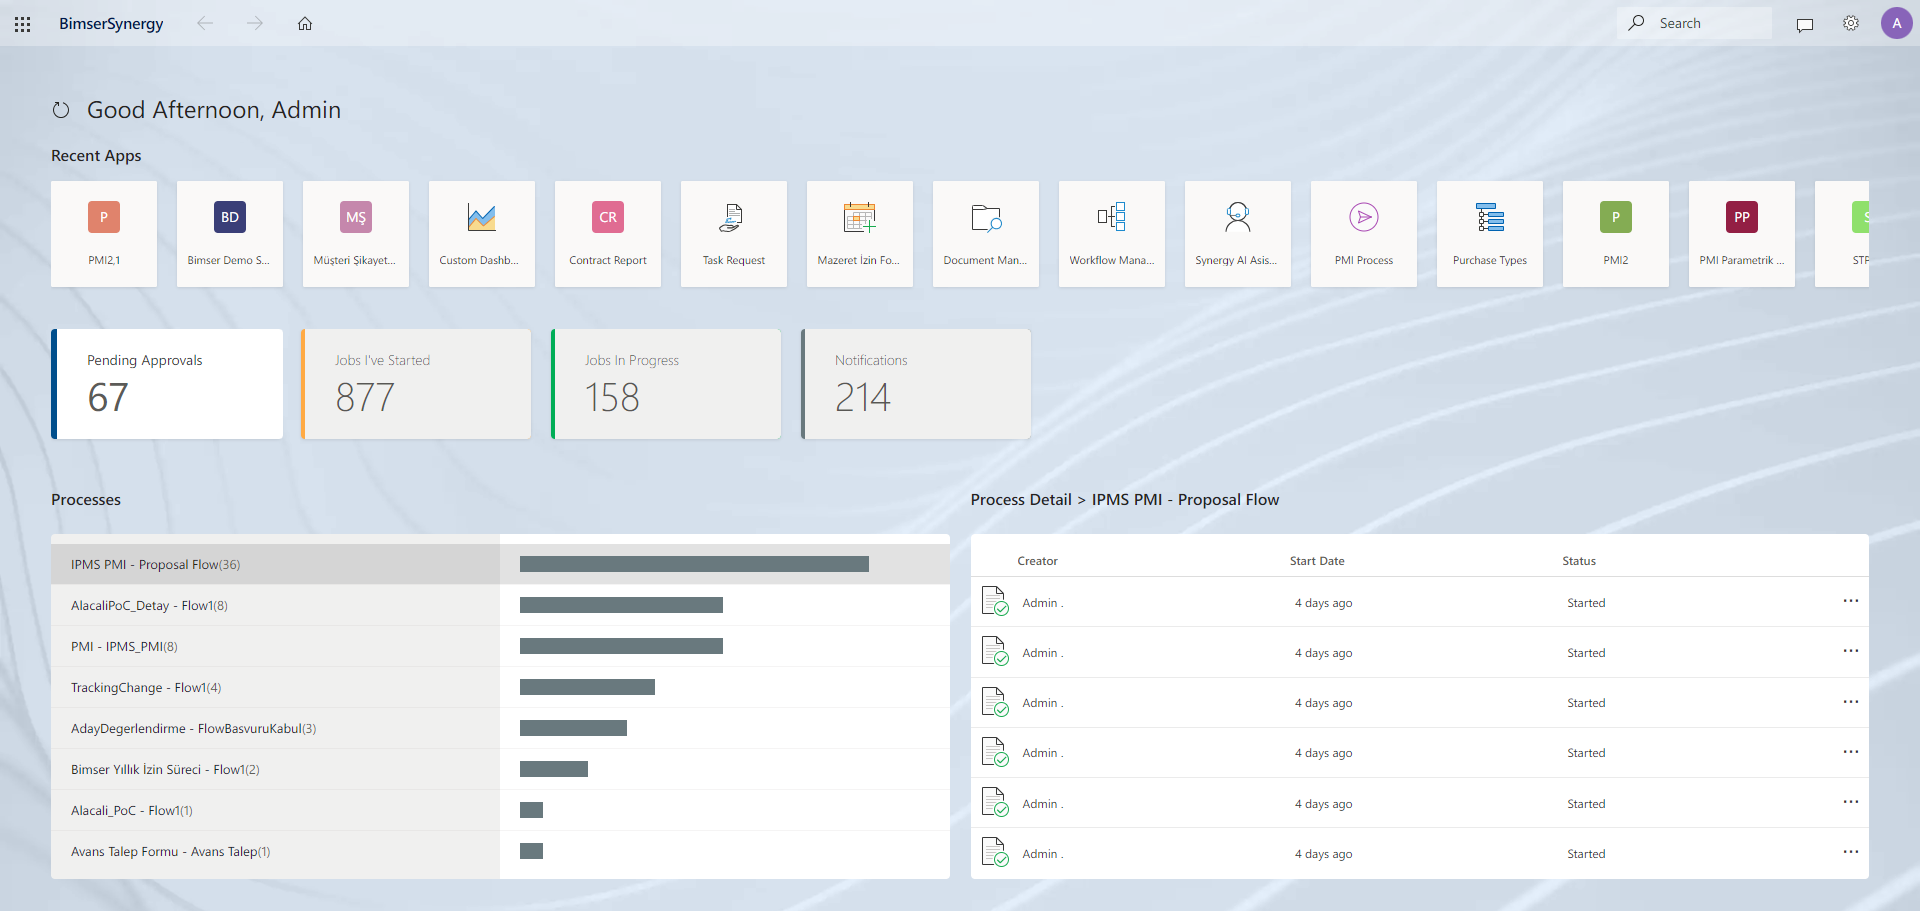Image resolution: width=1920 pixels, height=911 pixels.
Task: Launch the Purchase Types app
Action: pos(1489,233)
